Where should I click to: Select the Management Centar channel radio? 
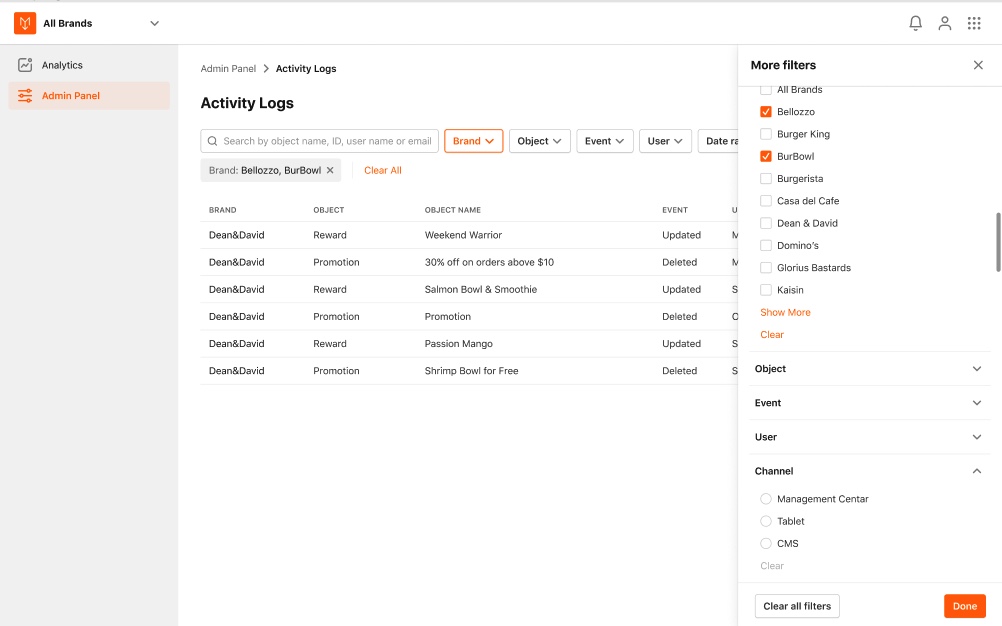[766, 499]
